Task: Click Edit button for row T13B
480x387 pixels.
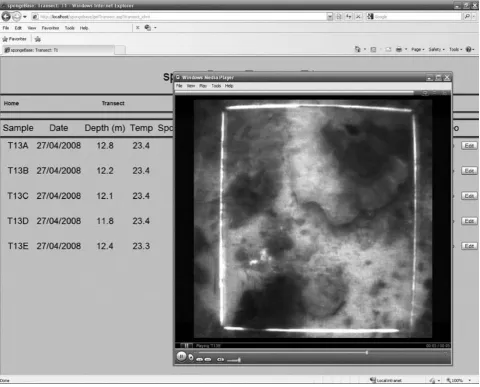Action: [469, 171]
